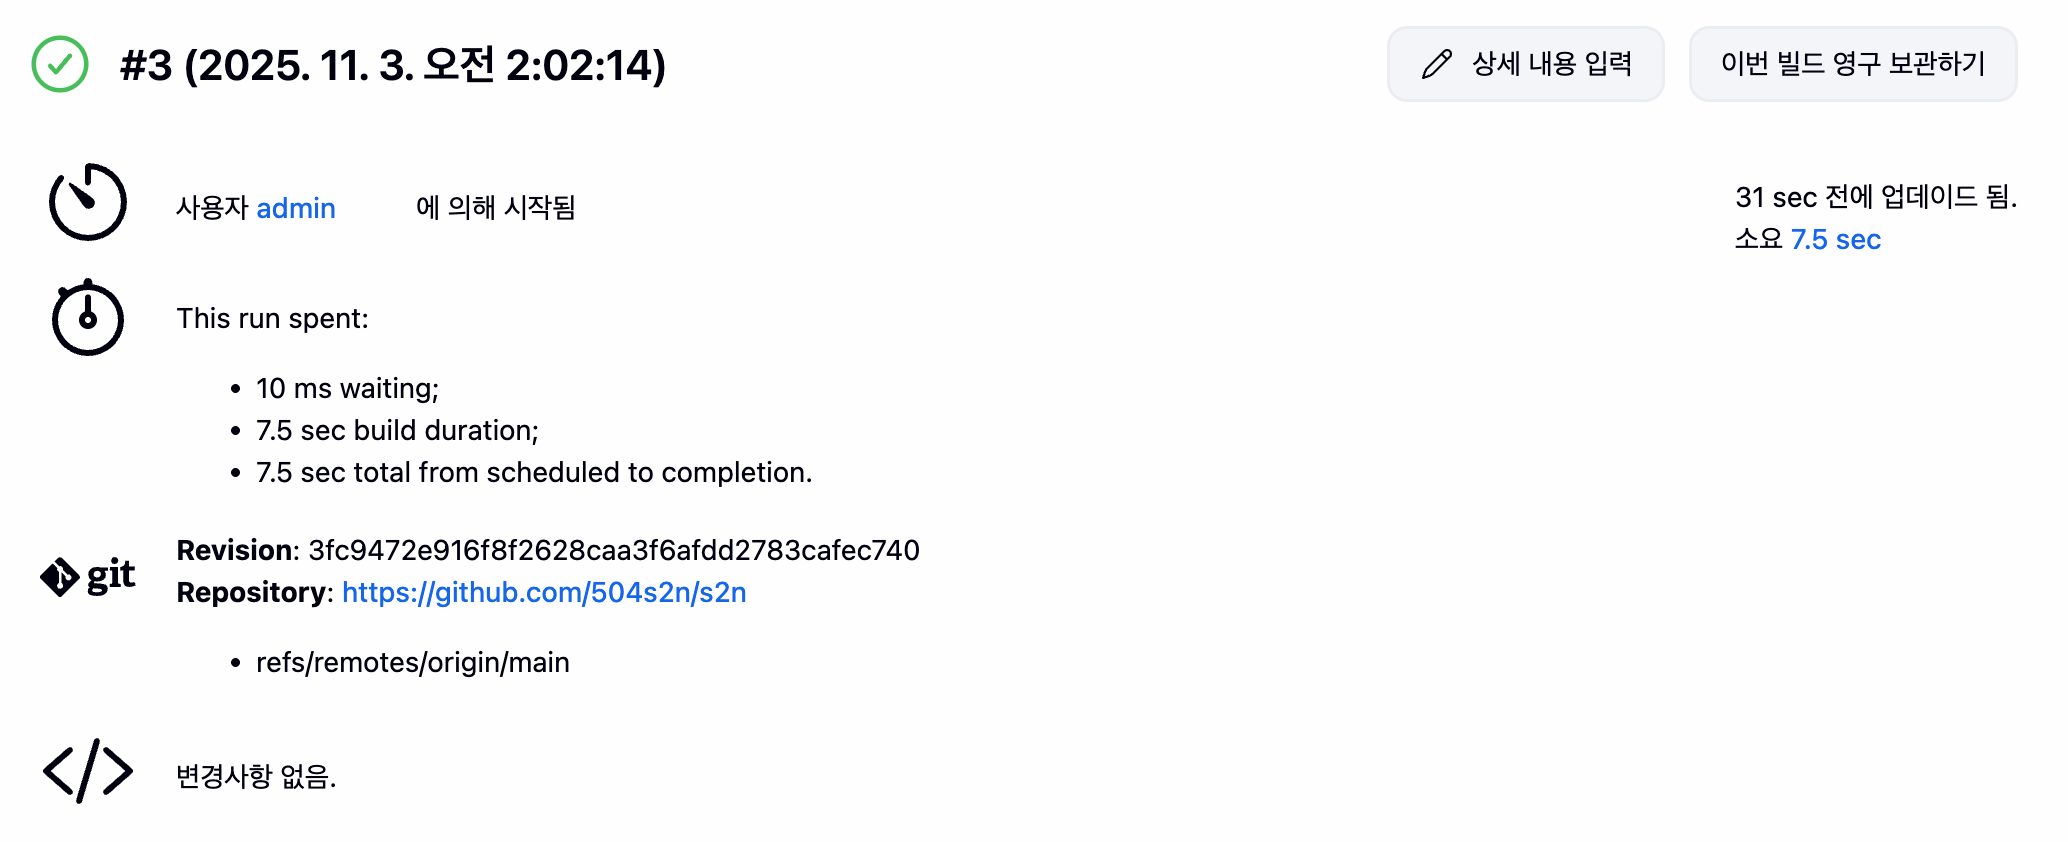
Task: Click the code changes icon beside 변경사항 없음
Action: (x=88, y=771)
